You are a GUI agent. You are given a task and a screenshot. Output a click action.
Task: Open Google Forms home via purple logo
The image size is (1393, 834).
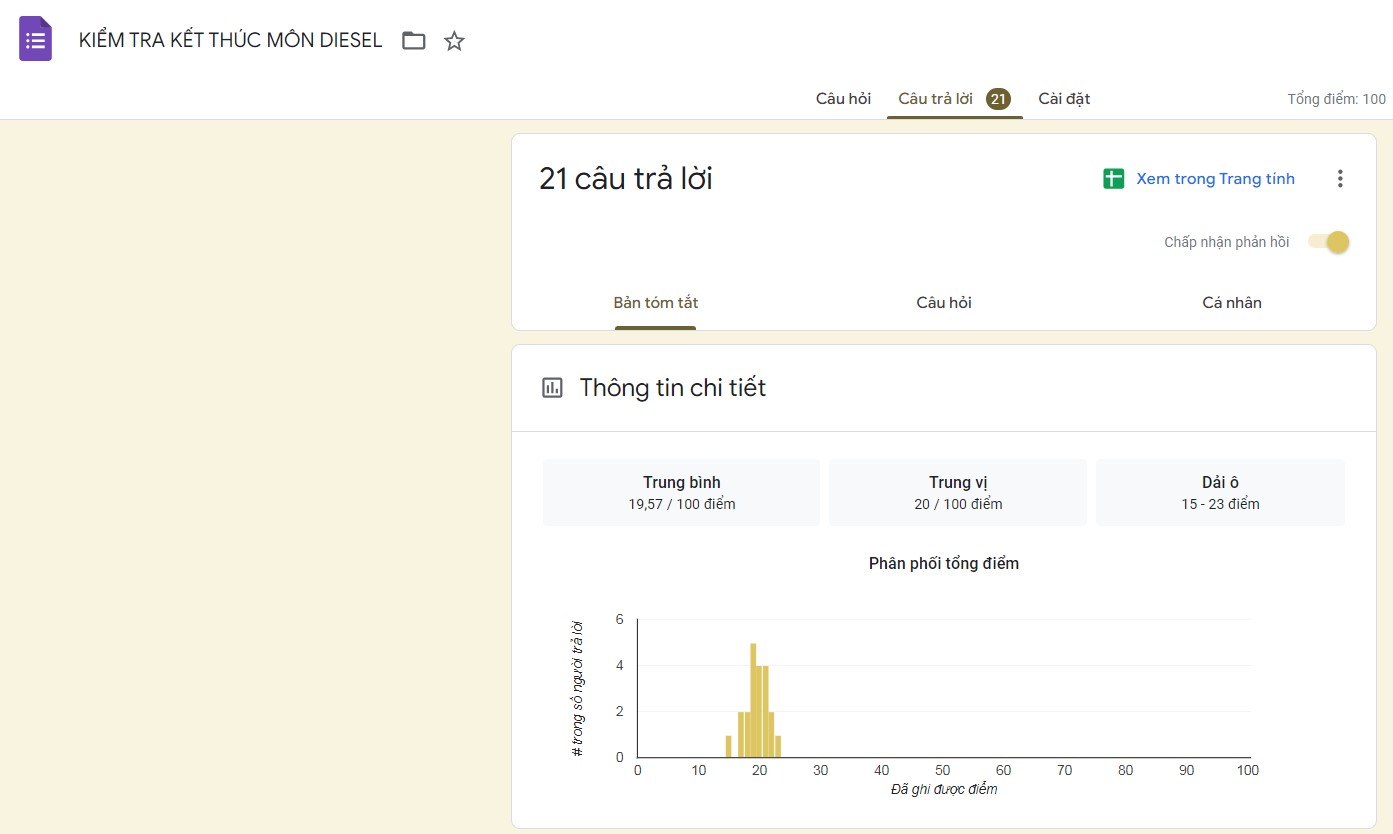(x=35, y=40)
